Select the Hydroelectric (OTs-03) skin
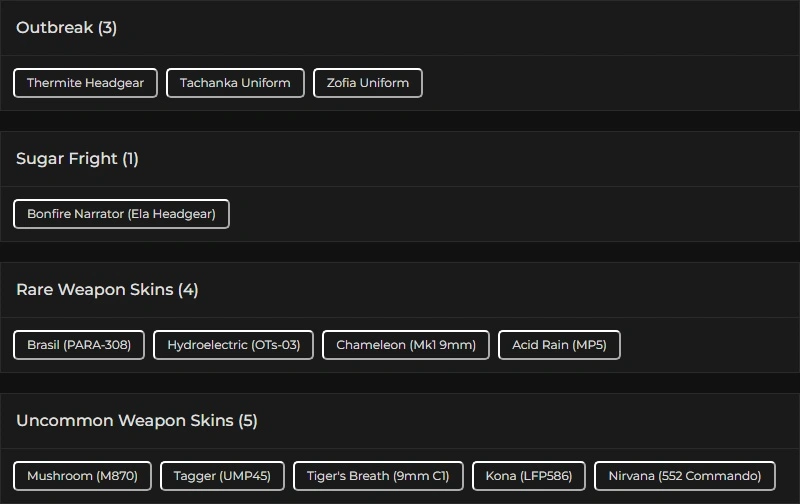Viewport: 800px width, 504px height. pos(233,345)
